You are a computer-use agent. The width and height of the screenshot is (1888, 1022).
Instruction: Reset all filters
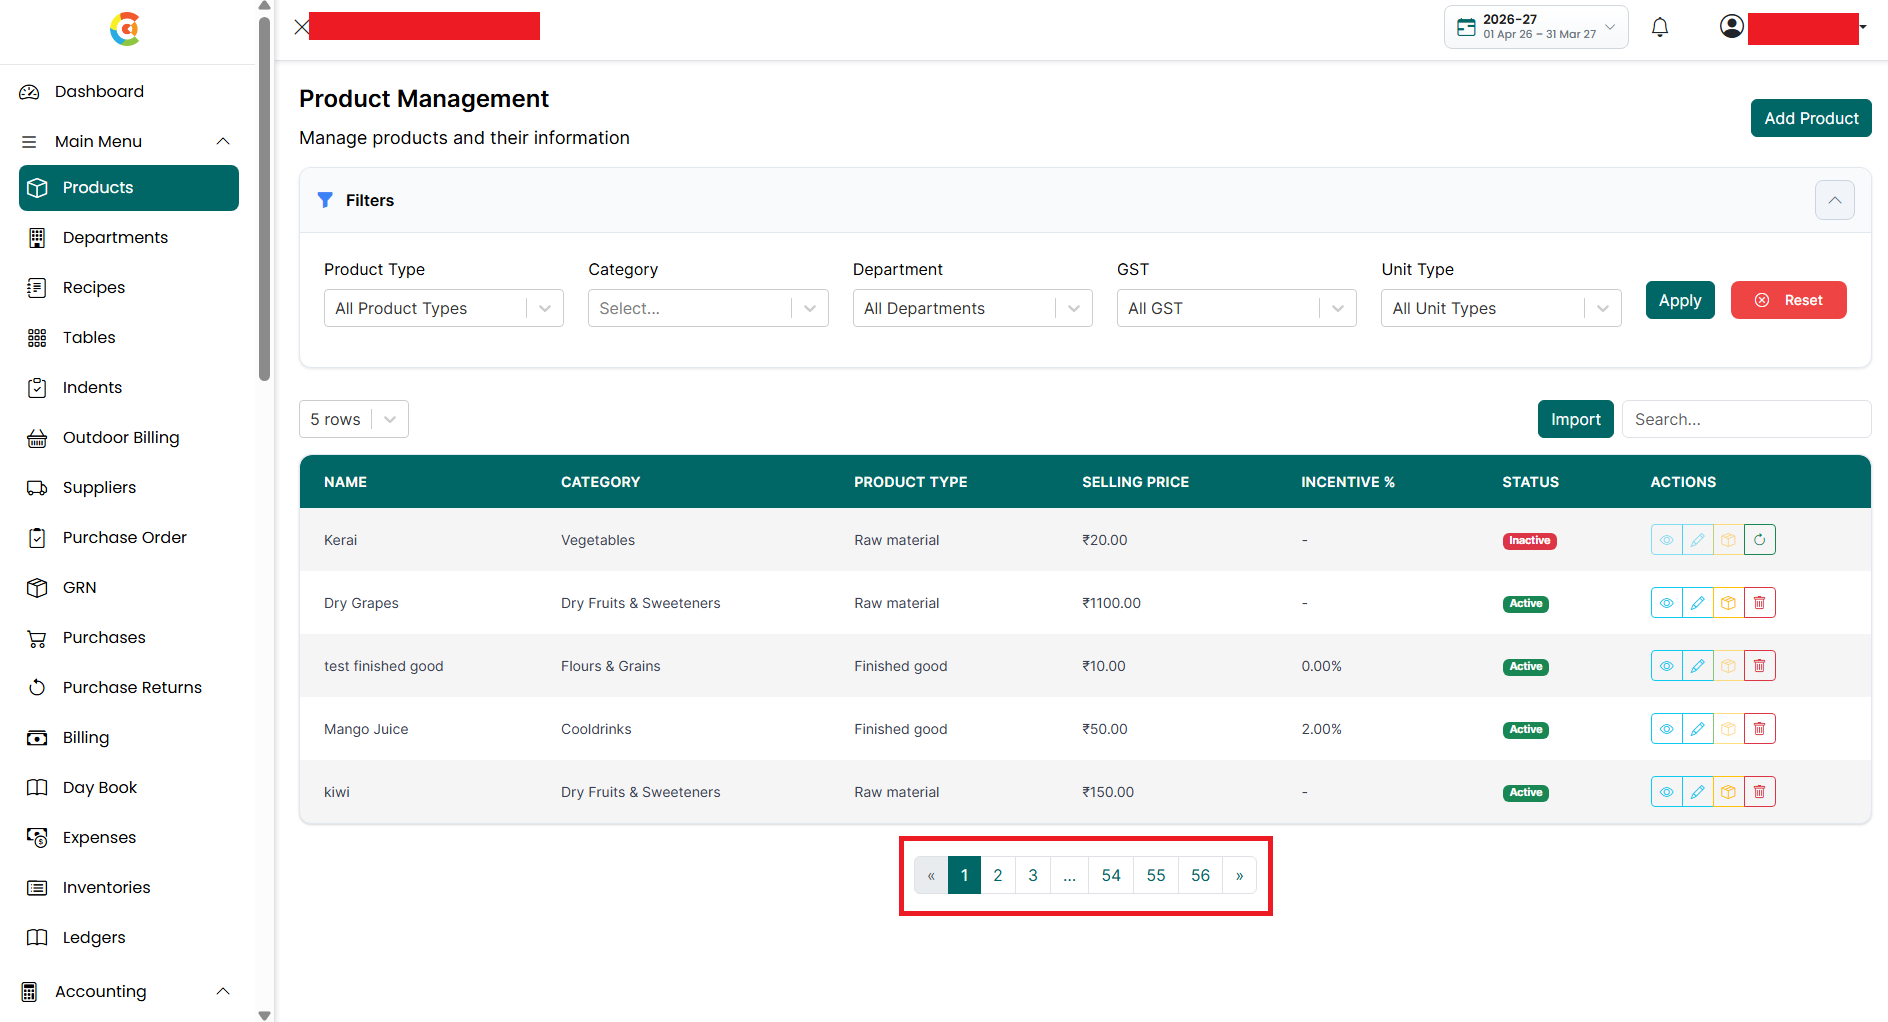click(1788, 300)
